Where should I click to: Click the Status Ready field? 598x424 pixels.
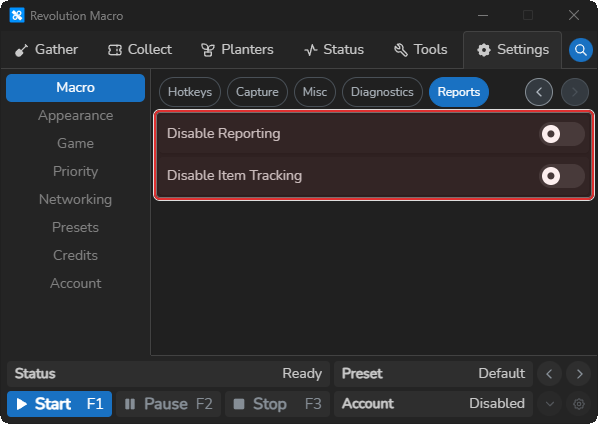coord(168,374)
